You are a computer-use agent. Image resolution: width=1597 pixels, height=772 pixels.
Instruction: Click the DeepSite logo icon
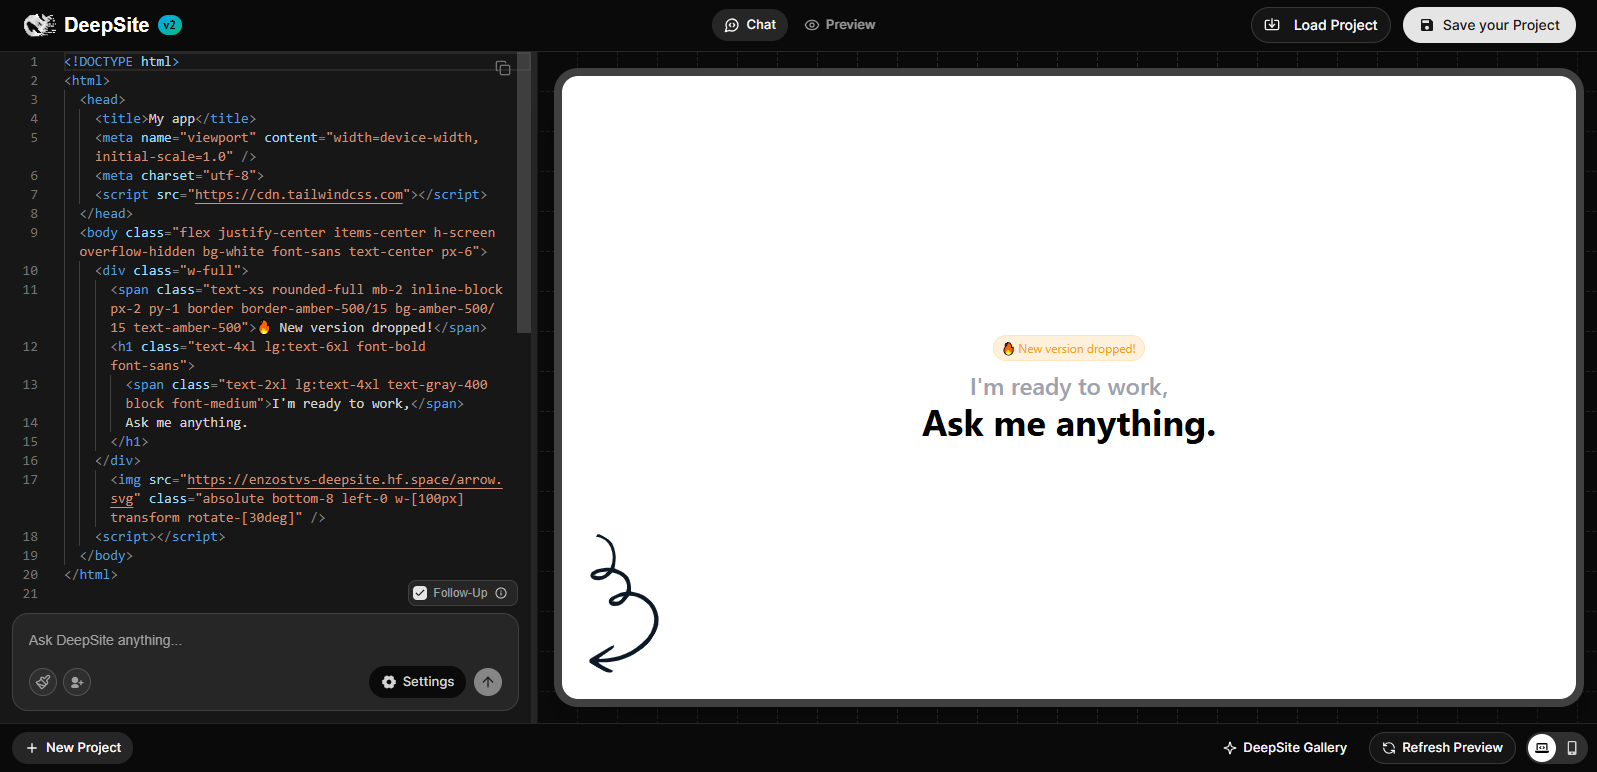coord(39,25)
